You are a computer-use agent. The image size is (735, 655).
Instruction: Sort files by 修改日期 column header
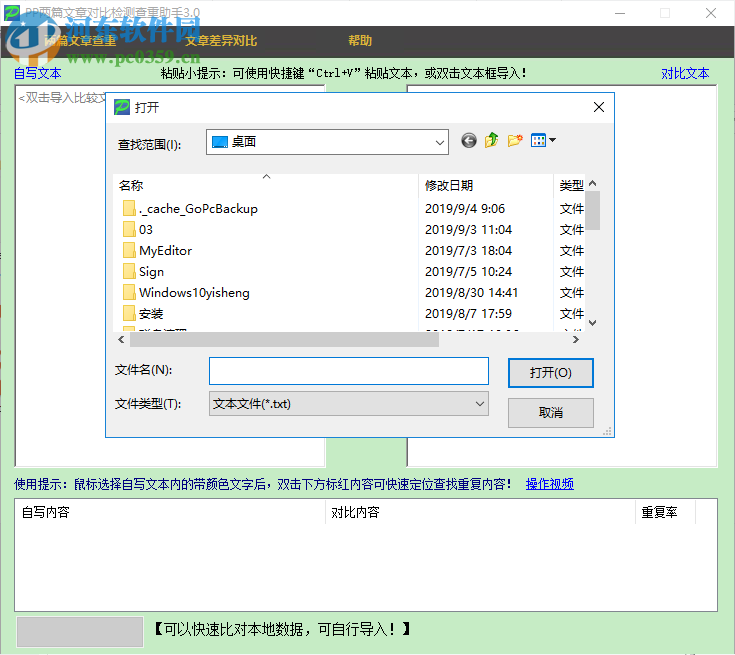pos(486,186)
